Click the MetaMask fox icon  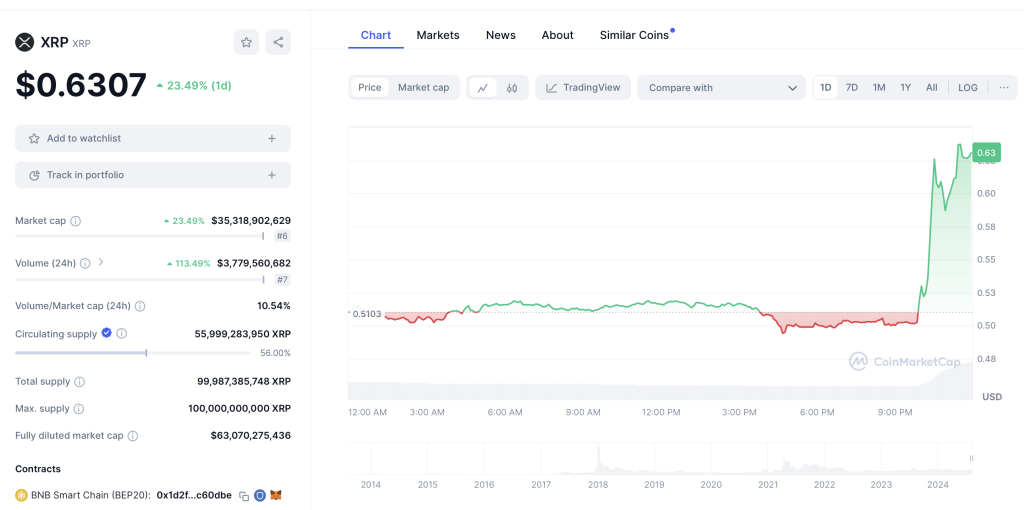coord(276,495)
